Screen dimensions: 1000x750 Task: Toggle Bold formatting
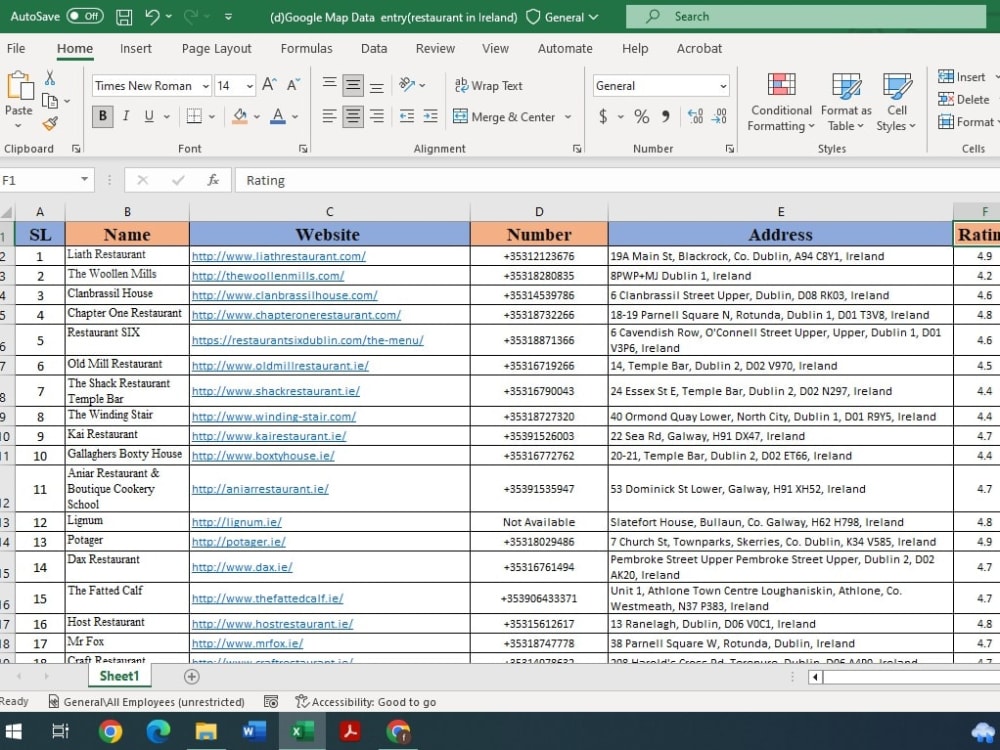[x=103, y=116]
